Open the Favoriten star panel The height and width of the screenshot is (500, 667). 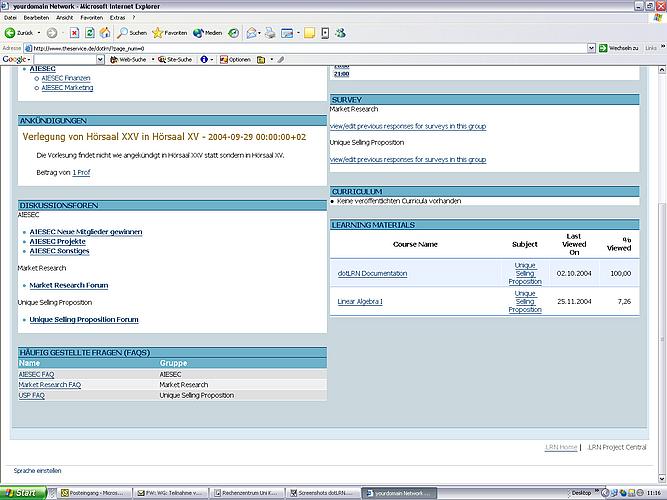pos(170,33)
